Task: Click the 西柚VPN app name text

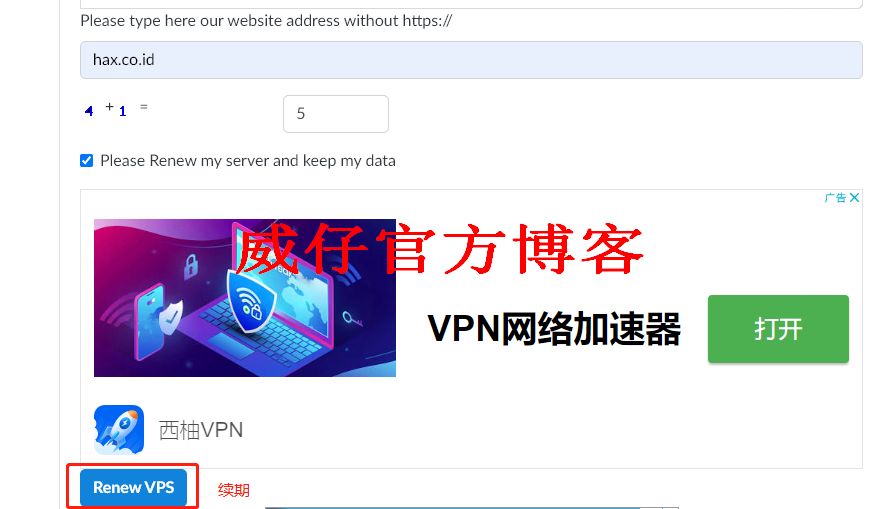Action: (x=201, y=430)
